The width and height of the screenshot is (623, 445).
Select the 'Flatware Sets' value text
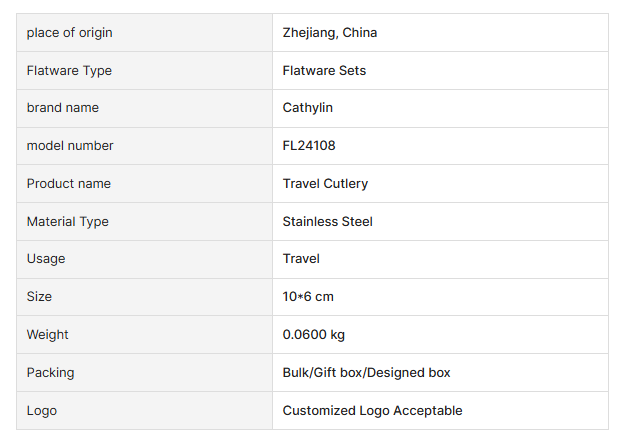pos(324,71)
